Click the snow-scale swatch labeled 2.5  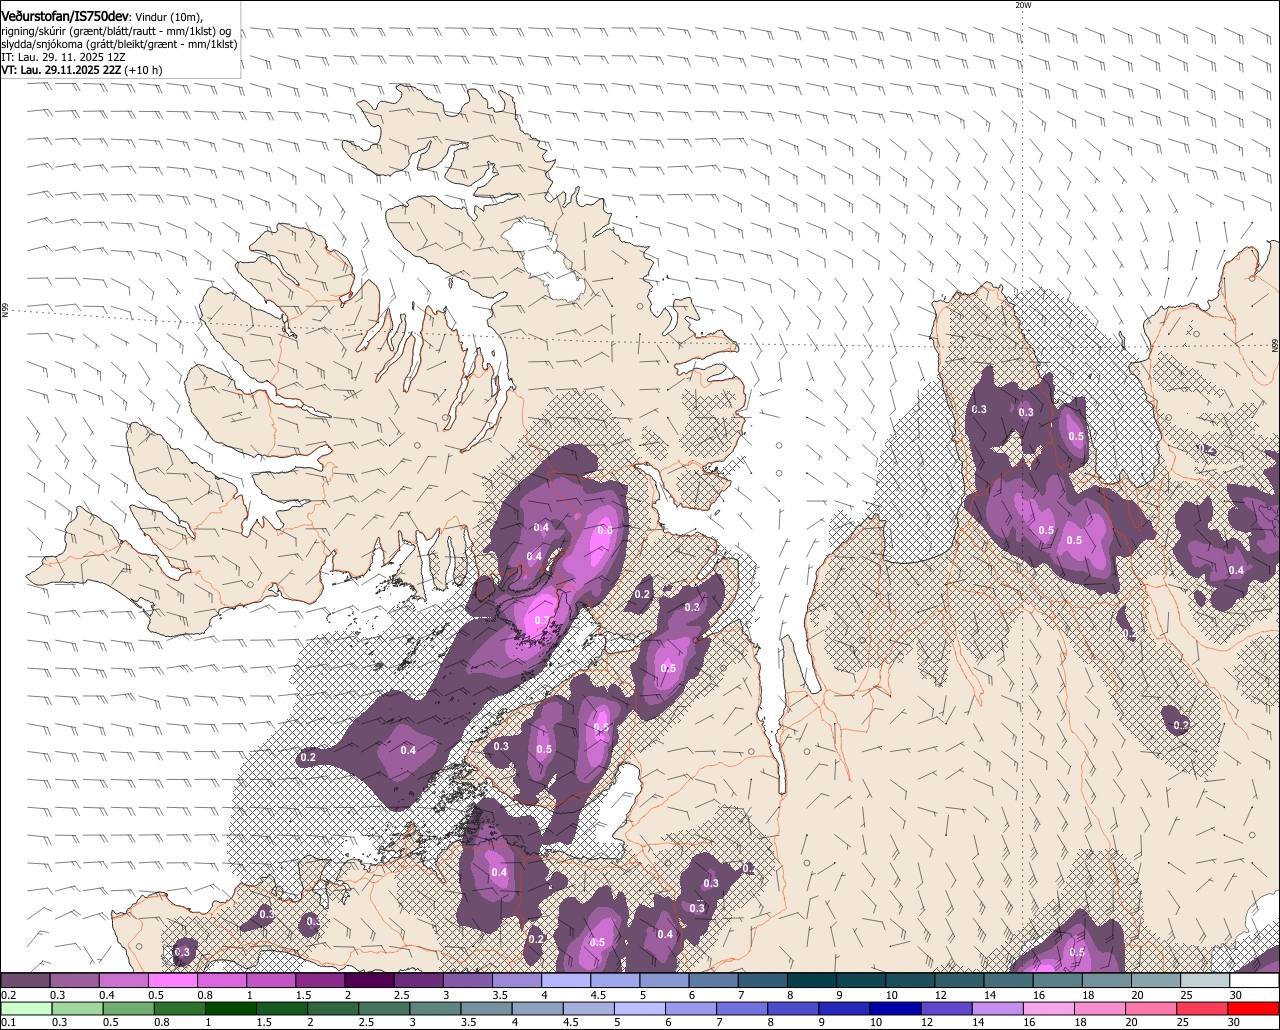coord(418,980)
